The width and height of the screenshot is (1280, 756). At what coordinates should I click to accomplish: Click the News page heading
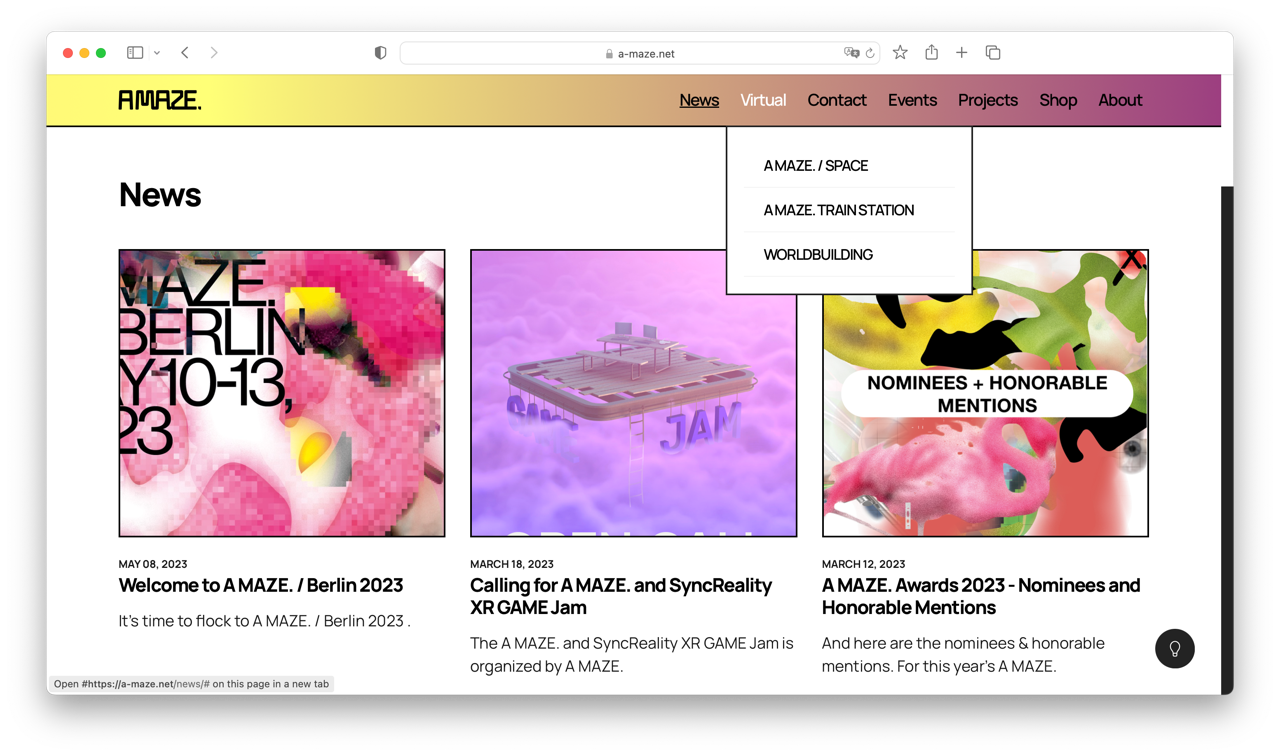coord(160,194)
